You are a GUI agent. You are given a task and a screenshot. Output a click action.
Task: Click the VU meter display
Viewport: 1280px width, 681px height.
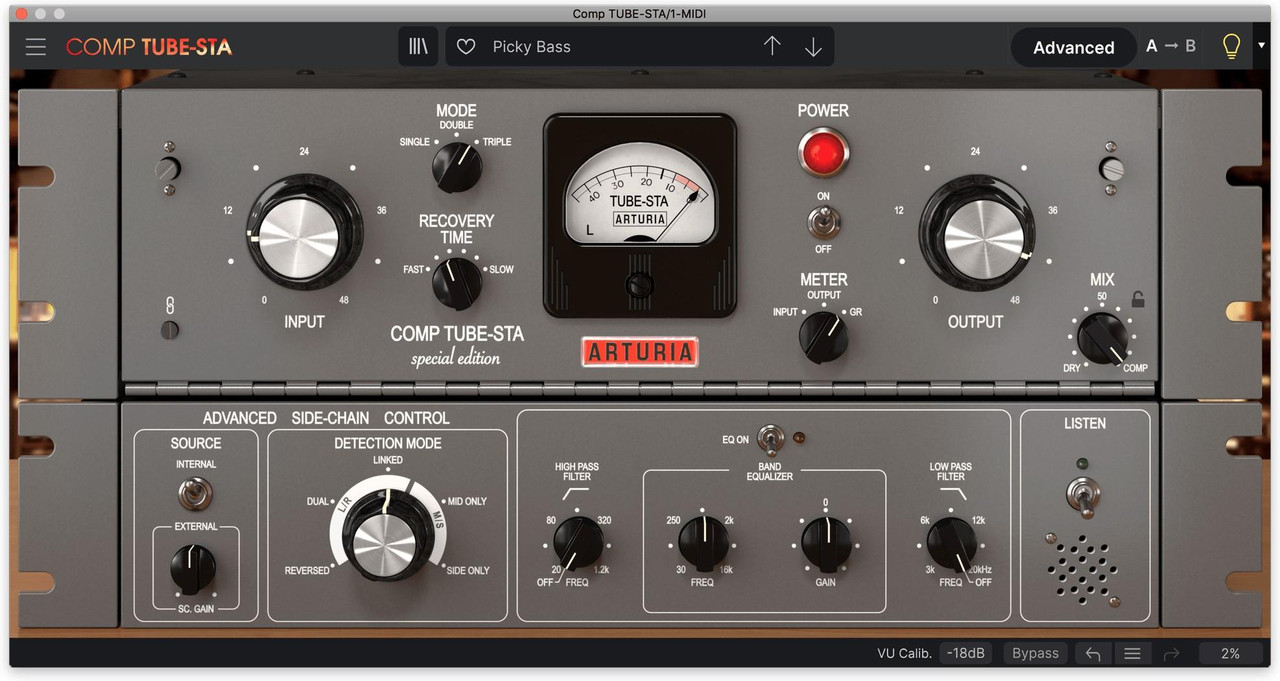(640, 195)
